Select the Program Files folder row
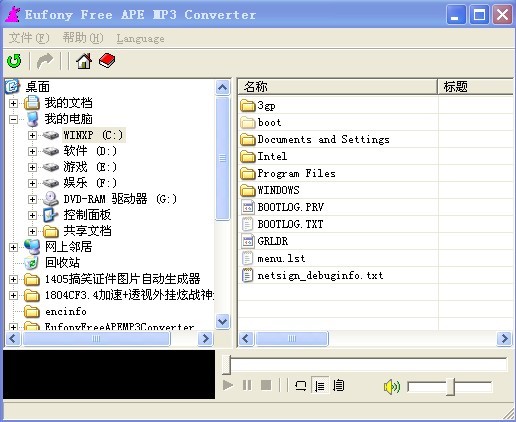516x422 pixels. pos(296,173)
